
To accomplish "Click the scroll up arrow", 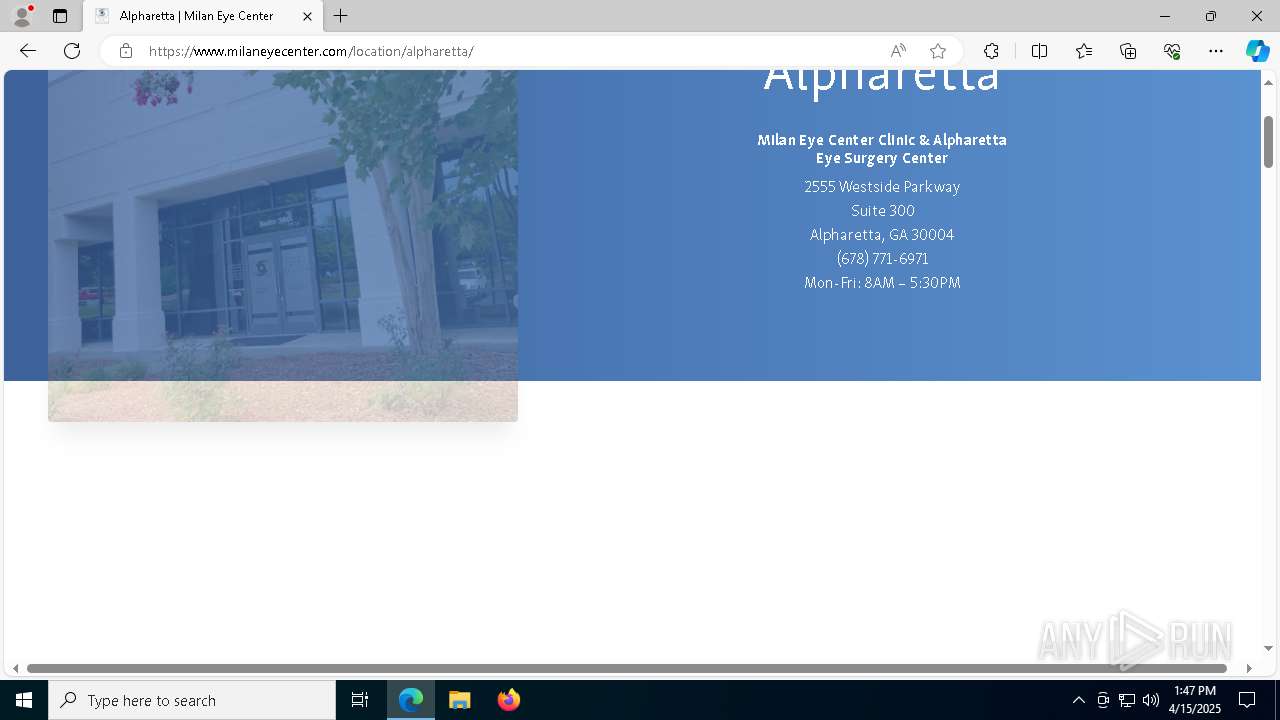I will tap(1268, 82).
